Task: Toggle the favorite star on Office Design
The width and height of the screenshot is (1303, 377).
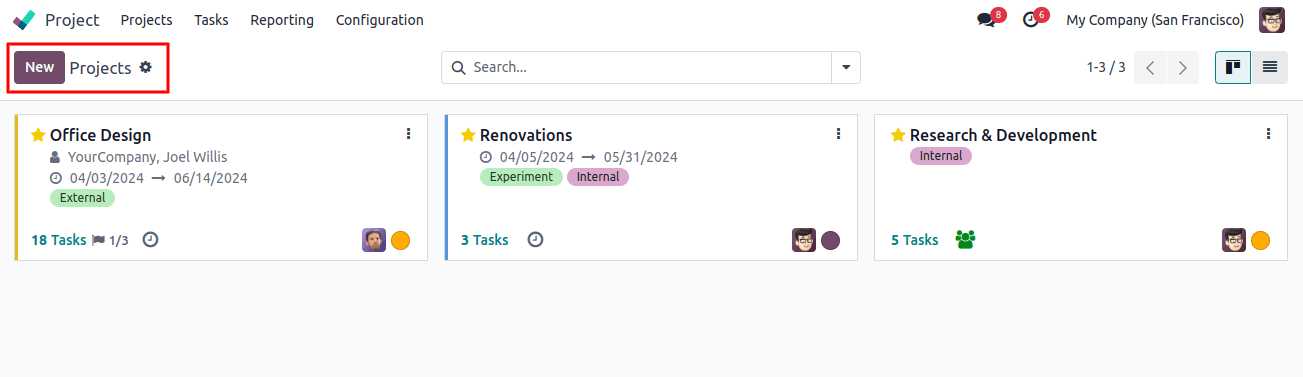Action: point(38,135)
